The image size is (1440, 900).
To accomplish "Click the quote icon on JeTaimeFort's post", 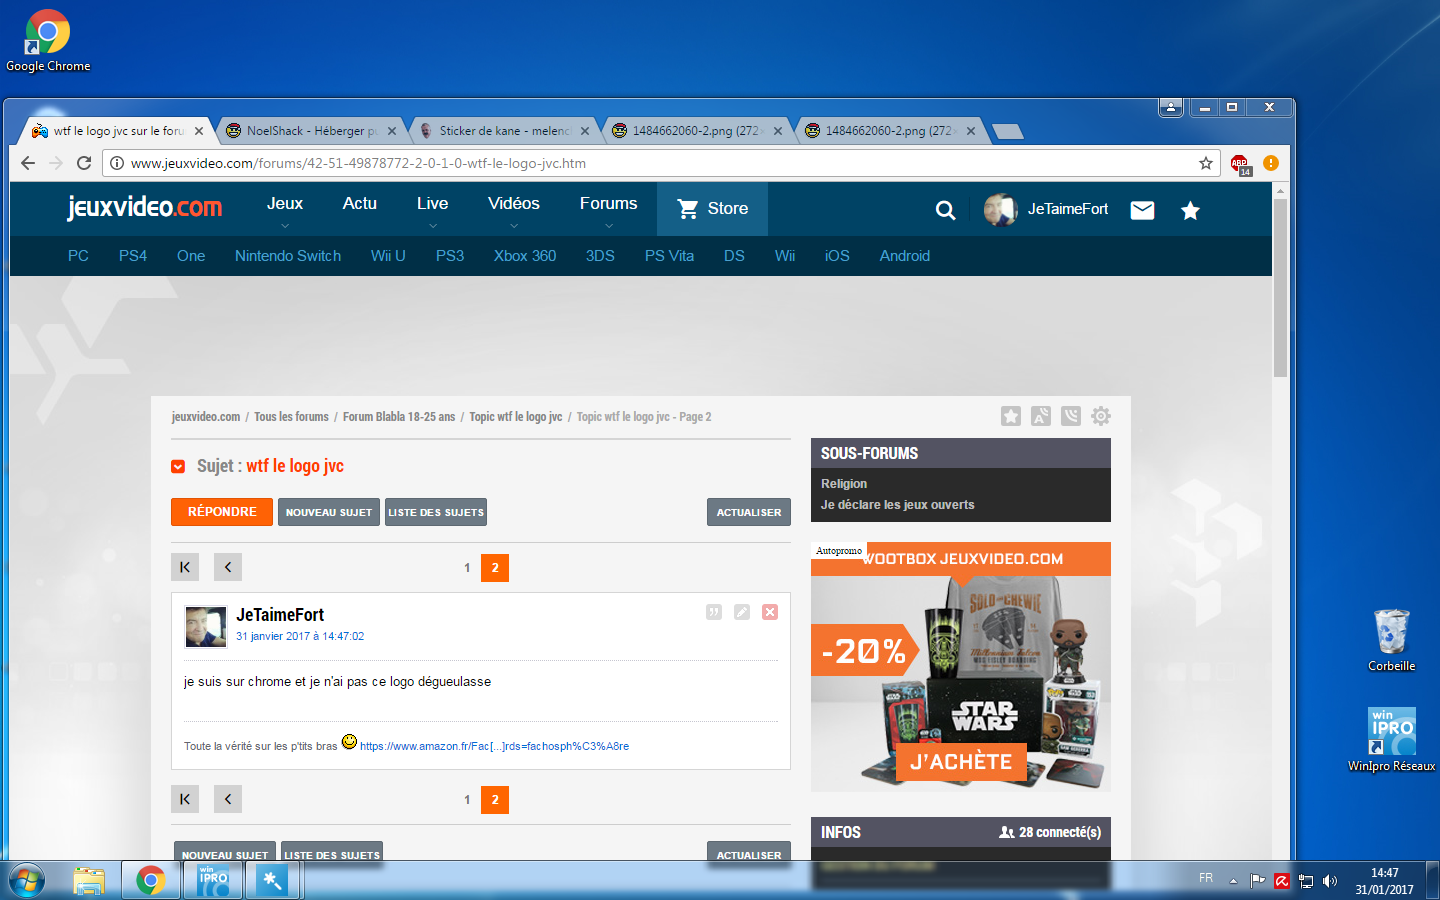I will [x=714, y=612].
